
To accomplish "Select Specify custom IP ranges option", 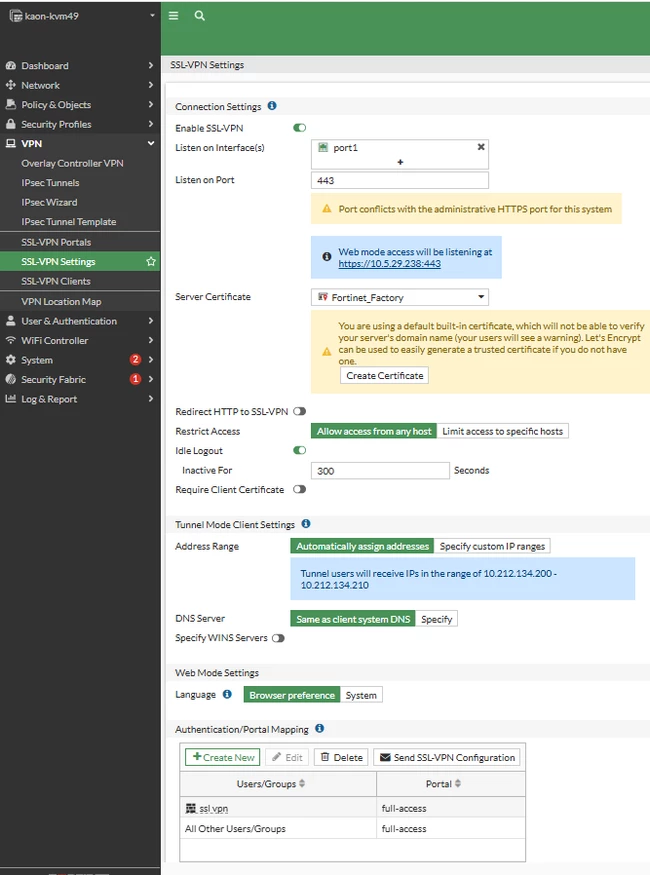I will (x=492, y=546).
